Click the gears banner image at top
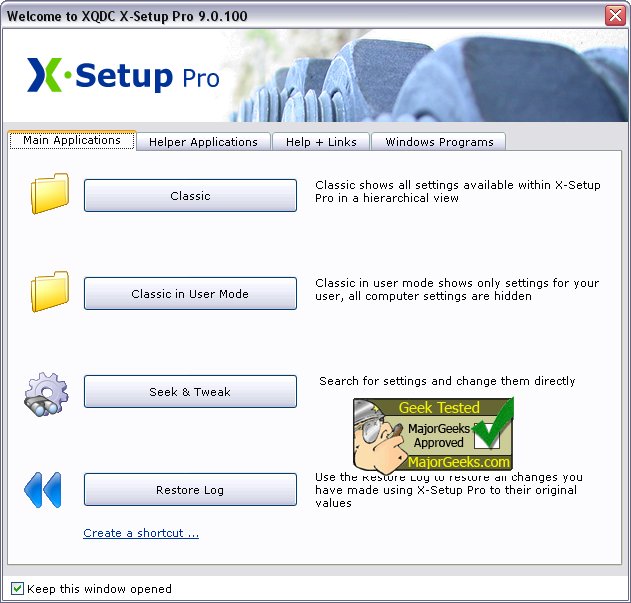Screen dimensions: 631x603 [x=429, y=76]
